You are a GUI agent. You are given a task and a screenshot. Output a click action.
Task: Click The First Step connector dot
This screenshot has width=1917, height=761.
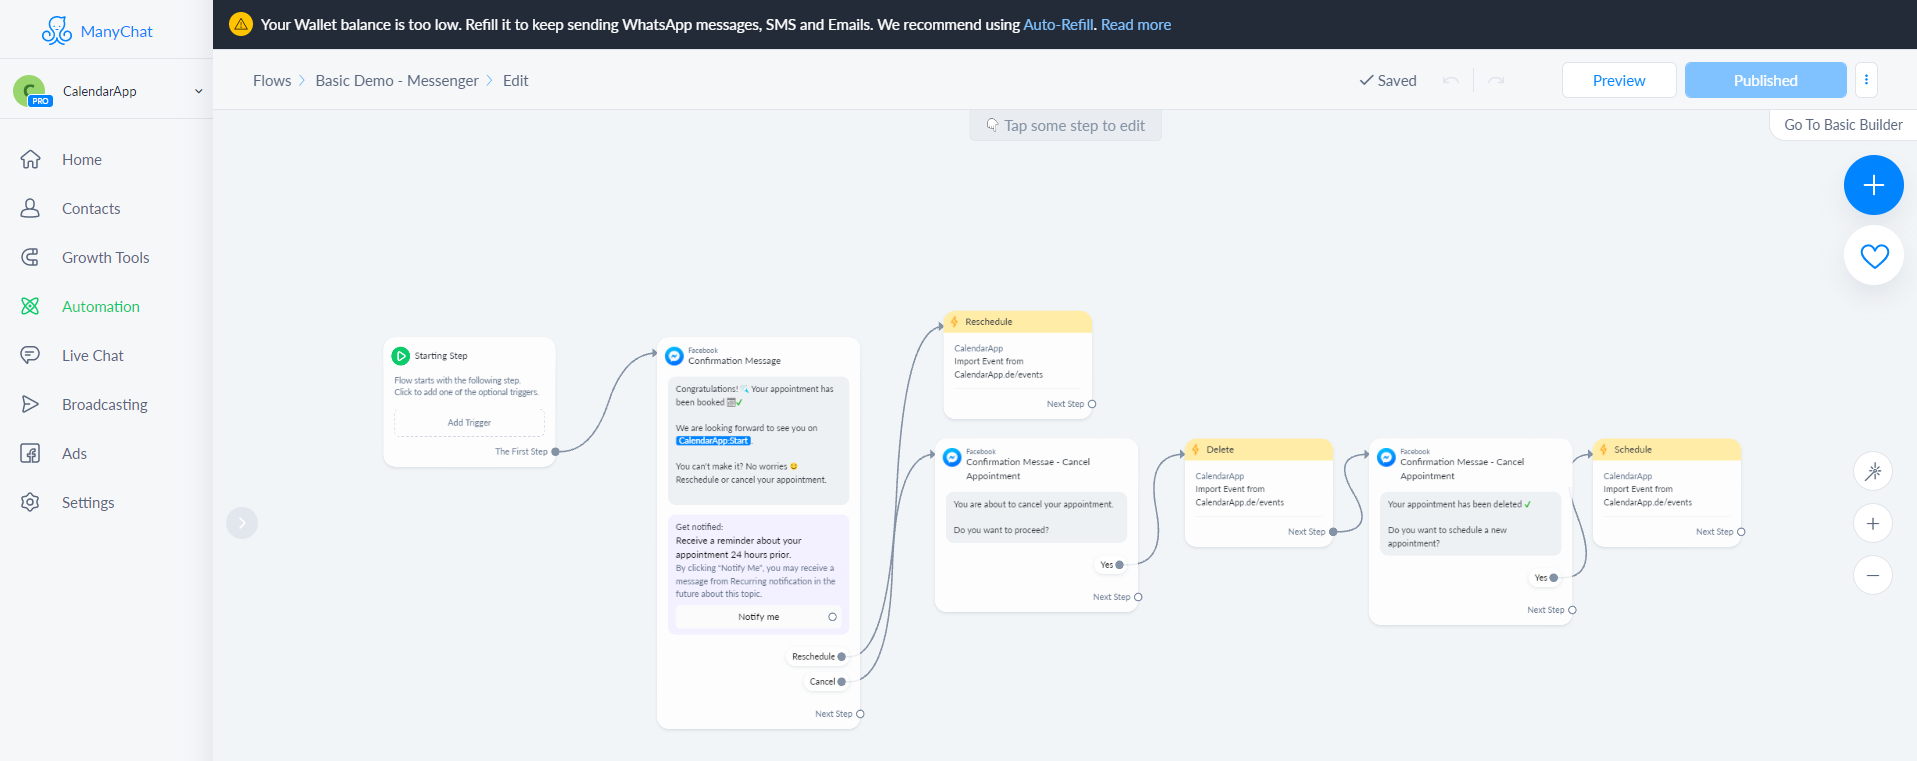(x=556, y=452)
